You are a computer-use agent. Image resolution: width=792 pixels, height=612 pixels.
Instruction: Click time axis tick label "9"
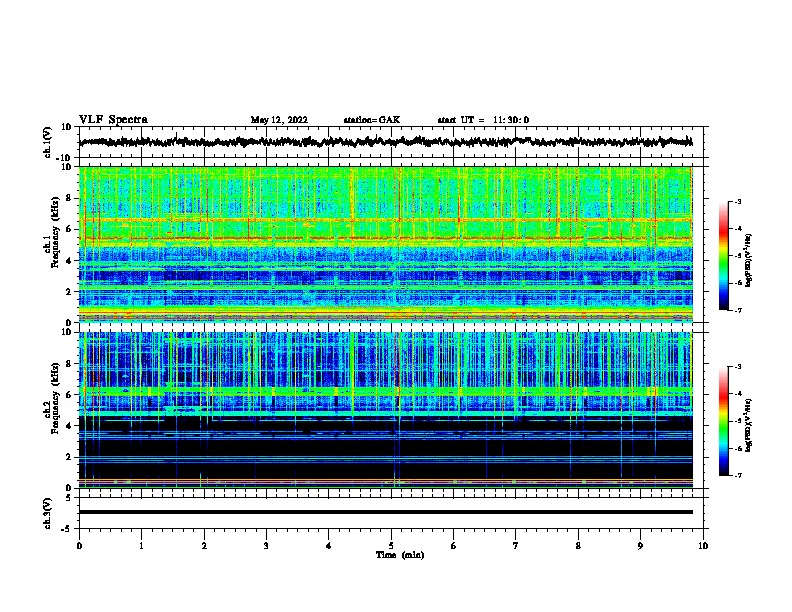pyautogui.click(x=640, y=545)
